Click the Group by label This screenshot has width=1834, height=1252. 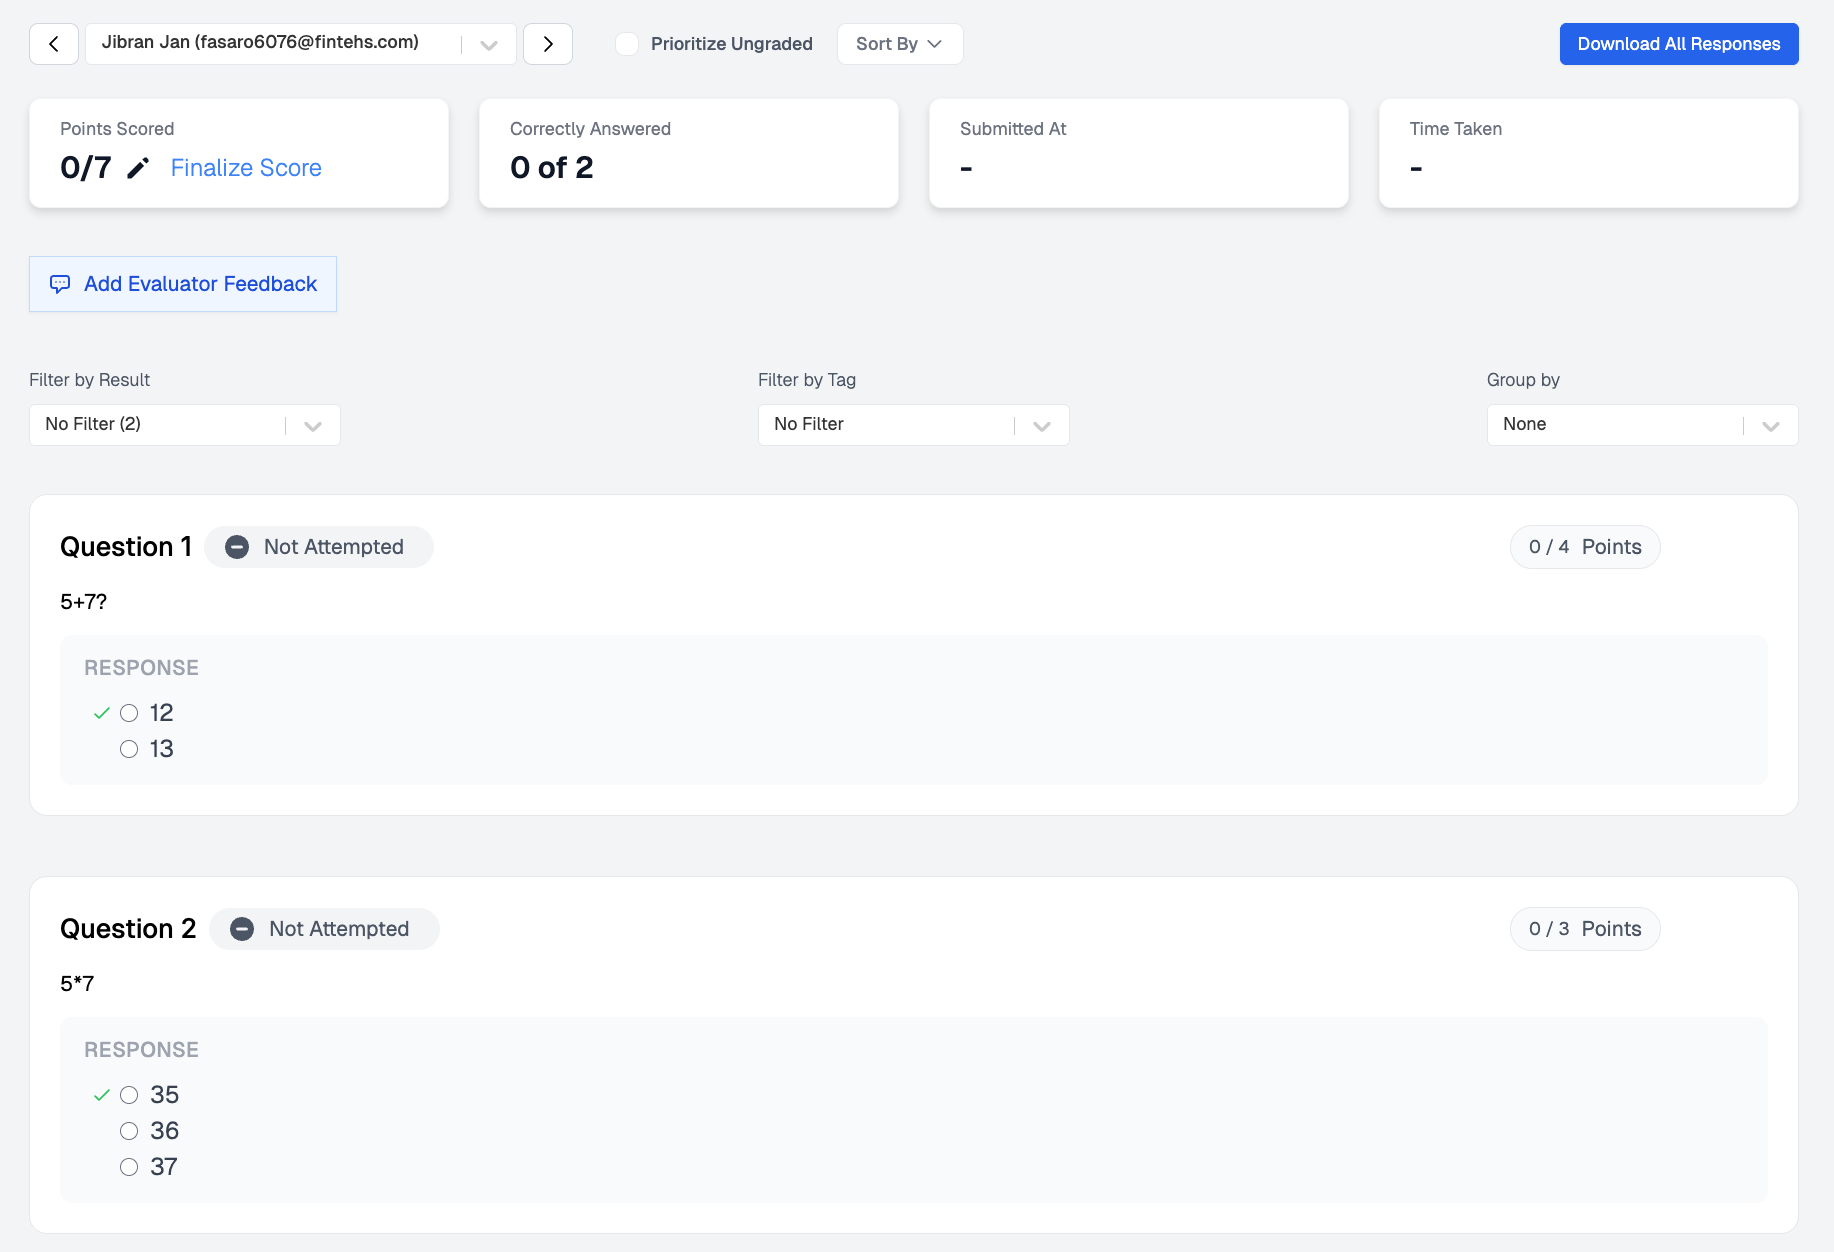pyautogui.click(x=1523, y=380)
